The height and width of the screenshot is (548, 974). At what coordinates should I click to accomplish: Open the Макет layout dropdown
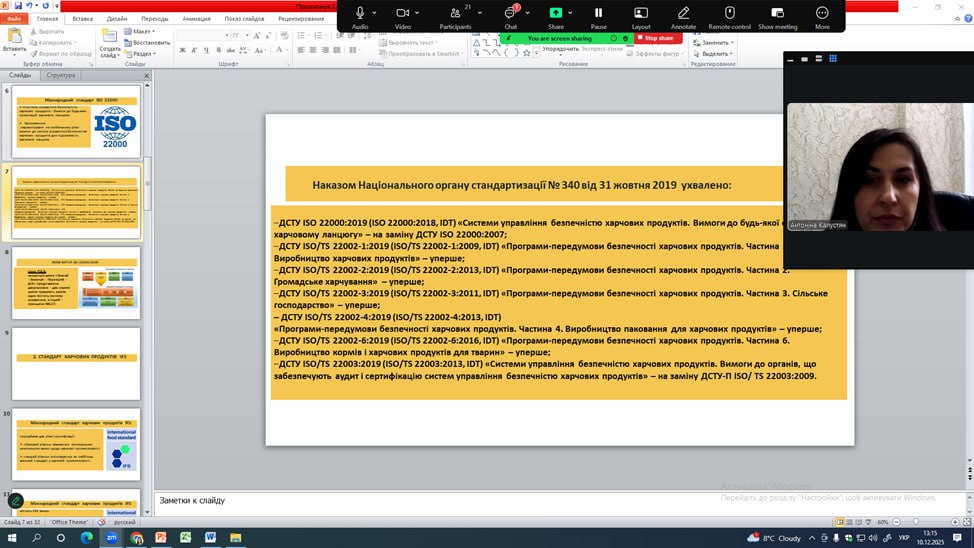pos(143,31)
